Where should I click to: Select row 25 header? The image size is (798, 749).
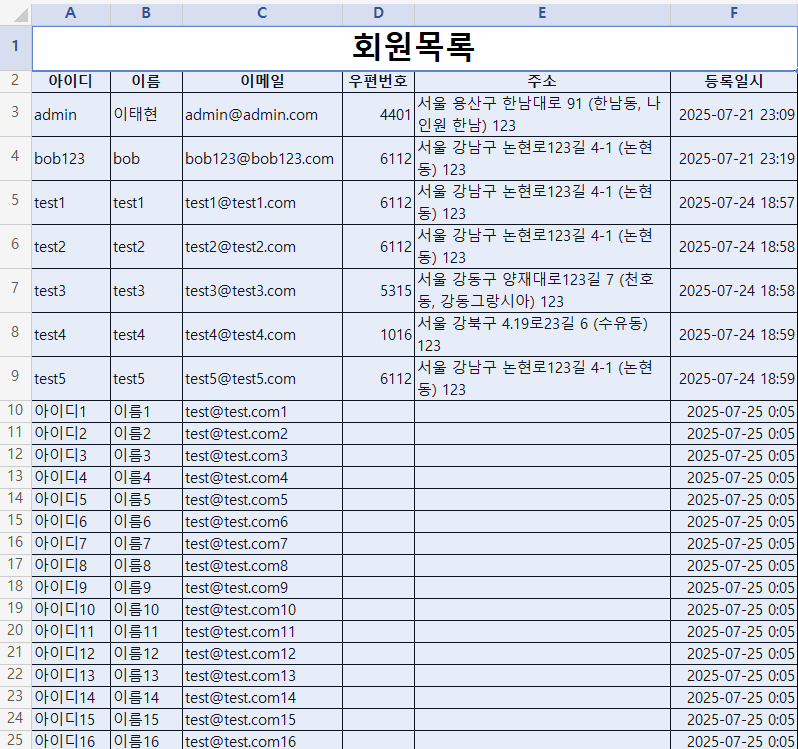[15, 740]
